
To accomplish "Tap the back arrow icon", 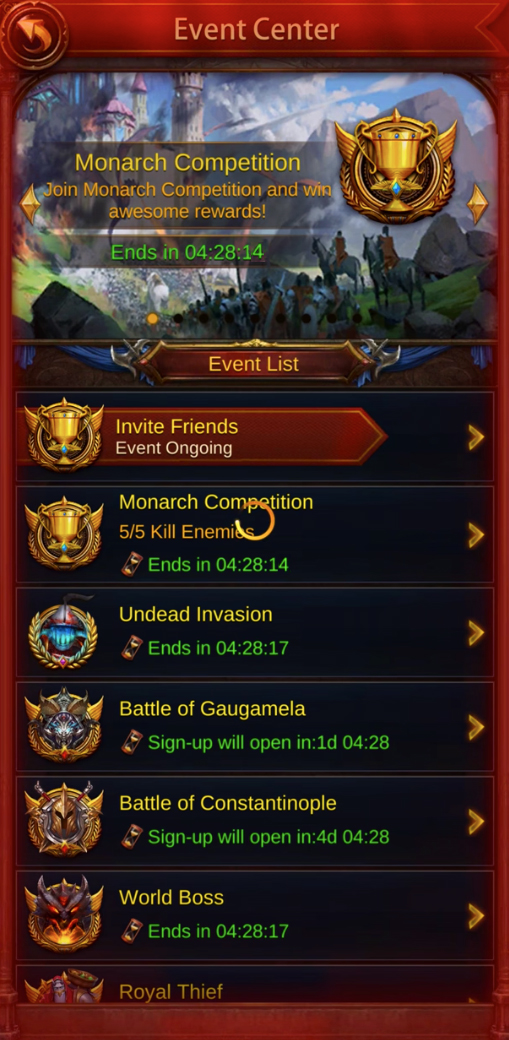I will pyautogui.click(x=33, y=31).
